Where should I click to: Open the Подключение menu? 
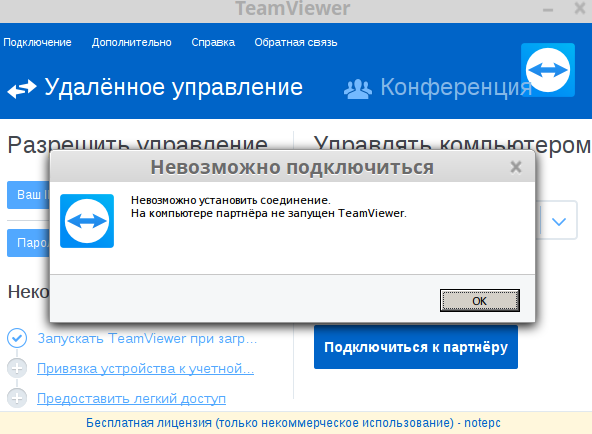37,42
